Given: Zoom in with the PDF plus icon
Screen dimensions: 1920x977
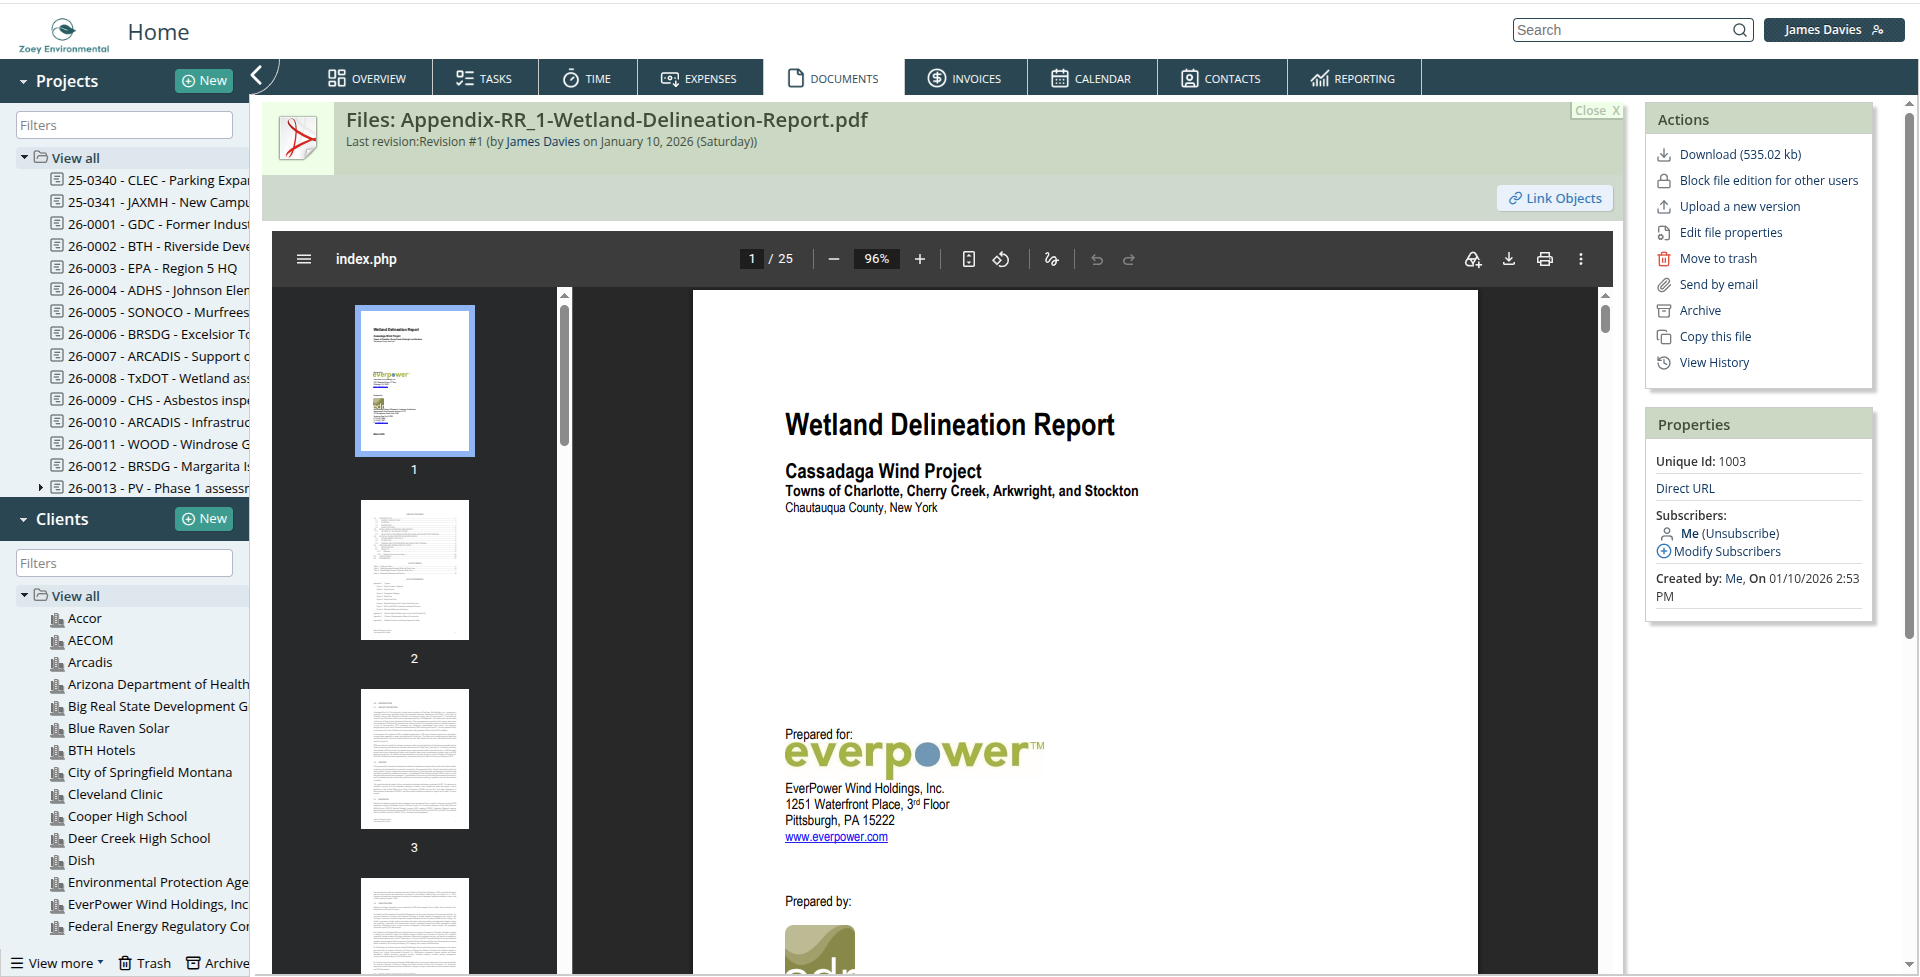Looking at the screenshot, I should pyautogui.click(x=920, y=259).
